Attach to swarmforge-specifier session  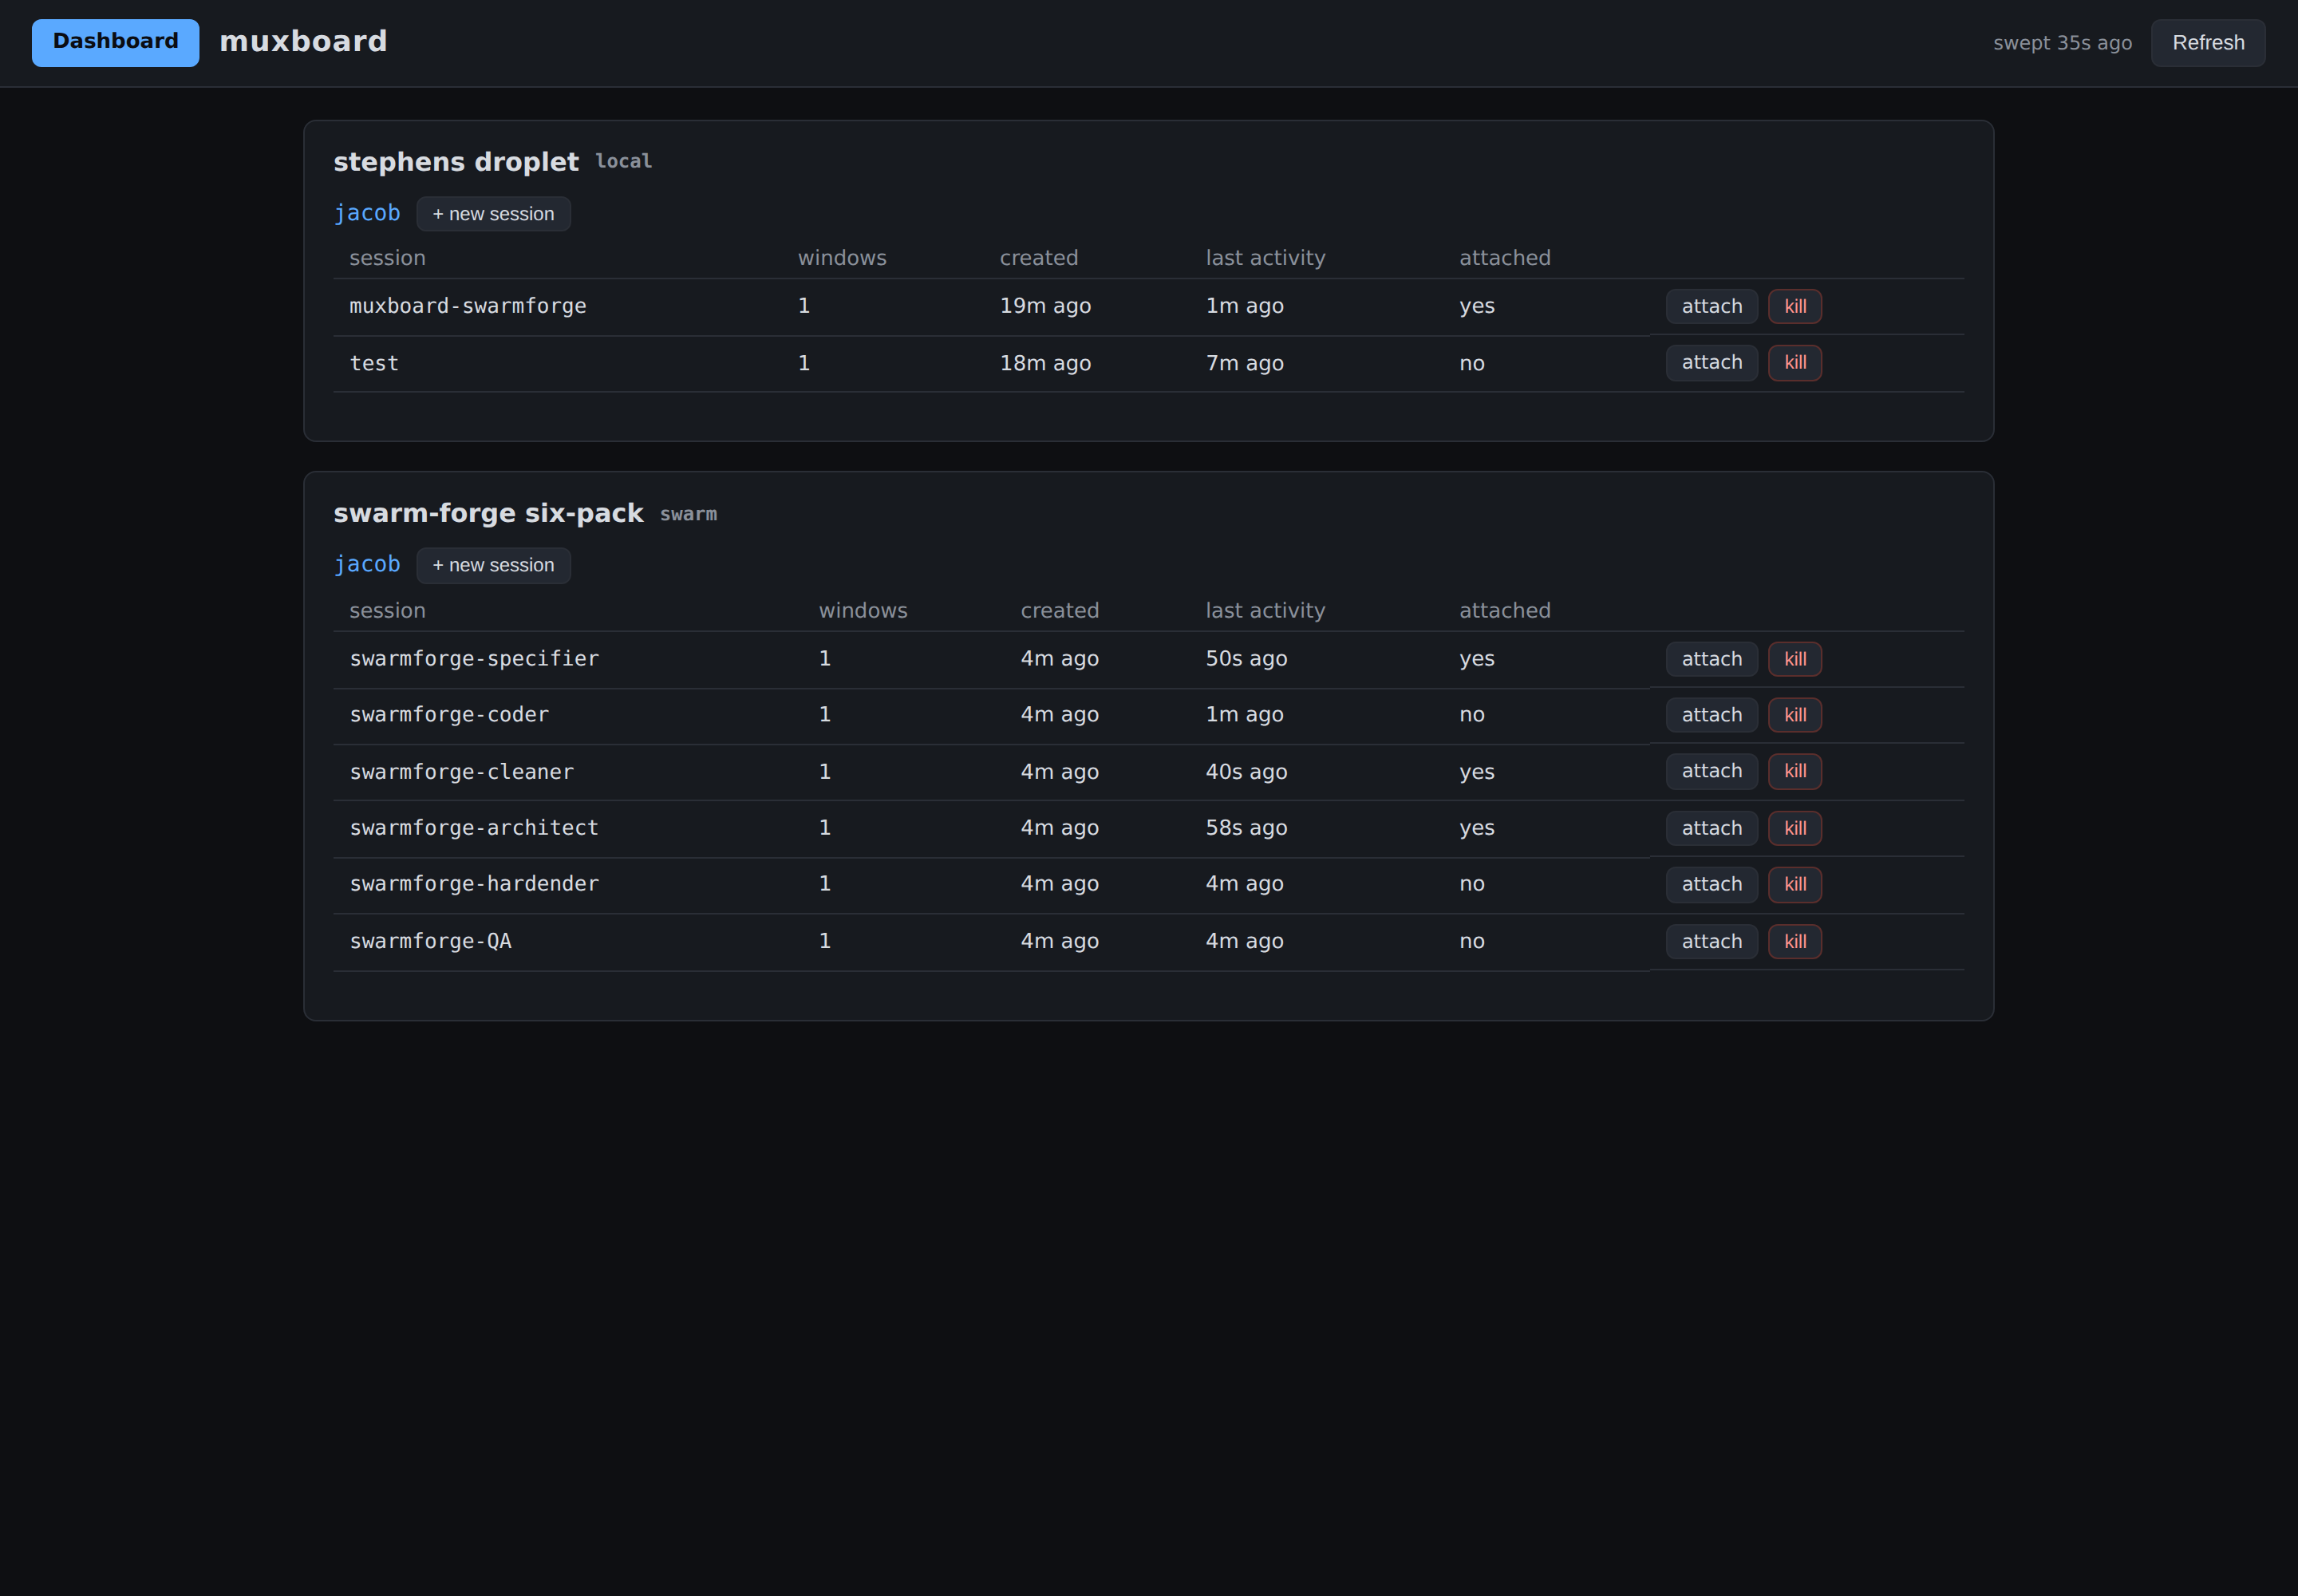pyautogui.click(x=1711, y=659)
